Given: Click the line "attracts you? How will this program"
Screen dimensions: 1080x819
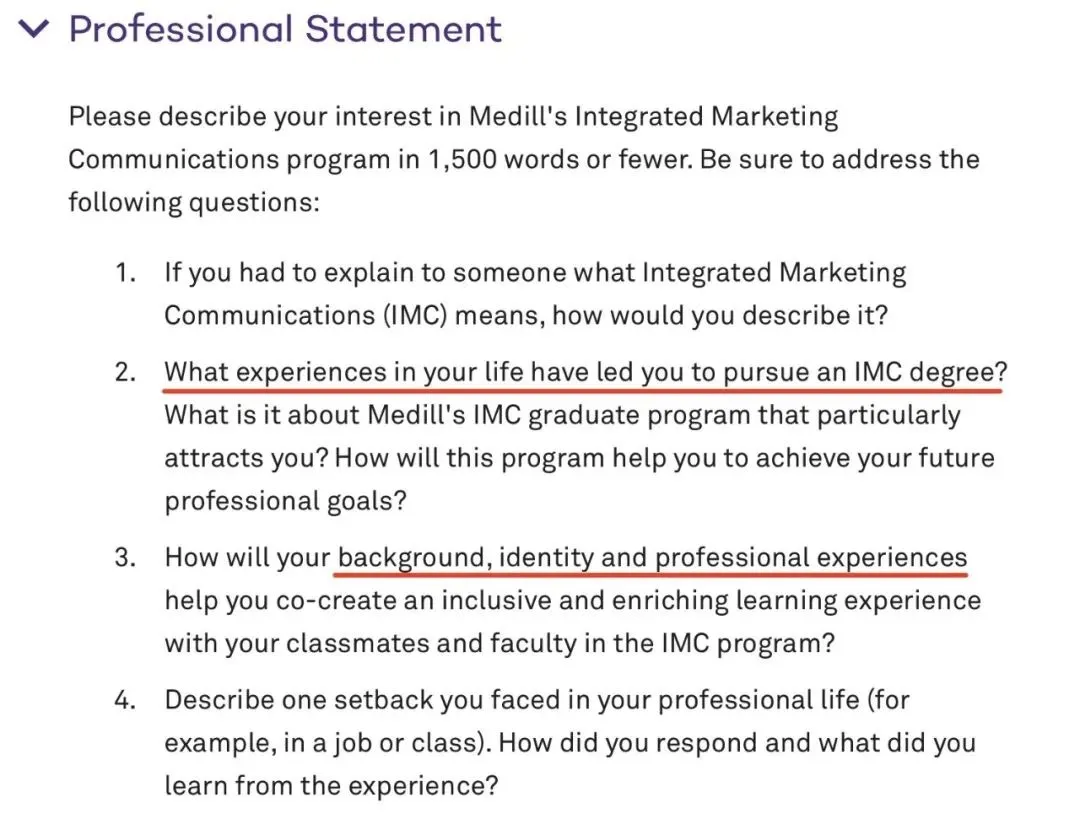Looking at the screenshot, I should click(580, 459).
